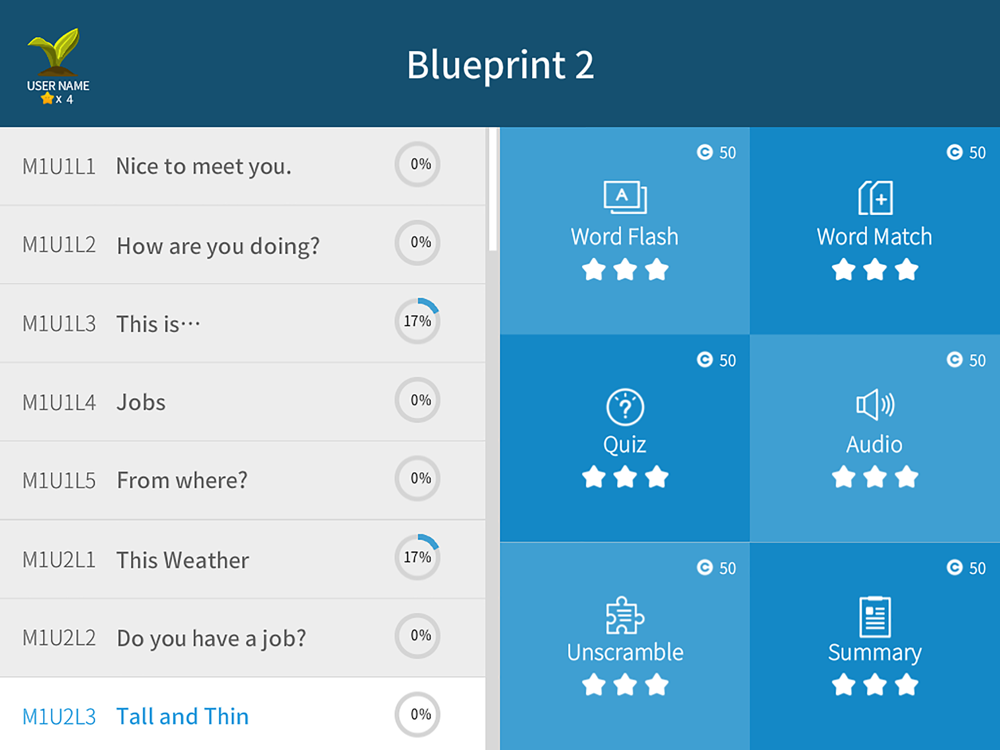
Task: Open lesson M1U1L3 This is…
Action: pos(242,323)
